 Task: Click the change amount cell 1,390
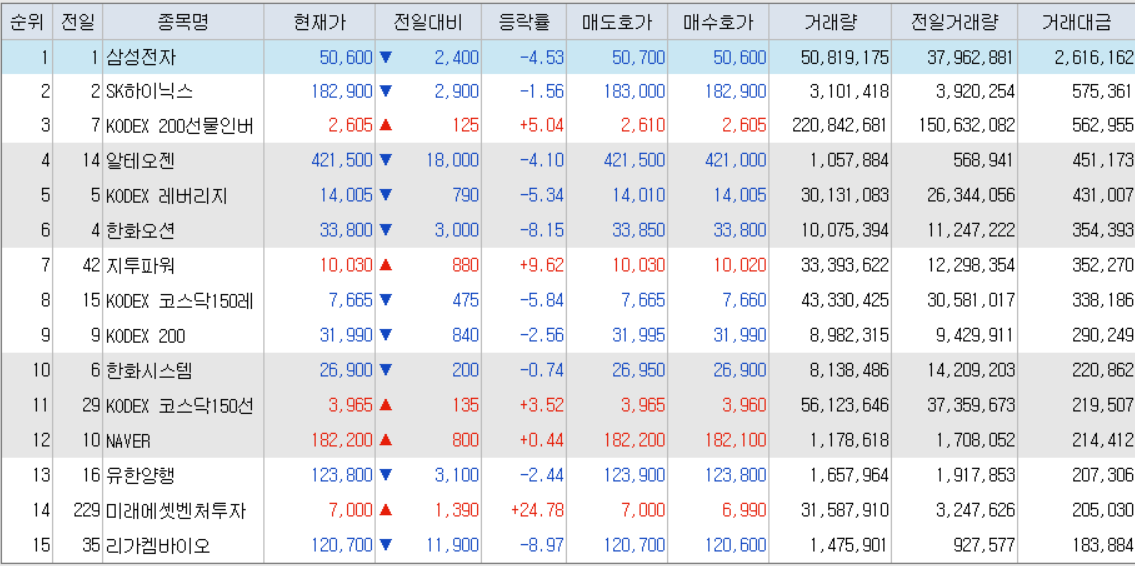point(457,510)
